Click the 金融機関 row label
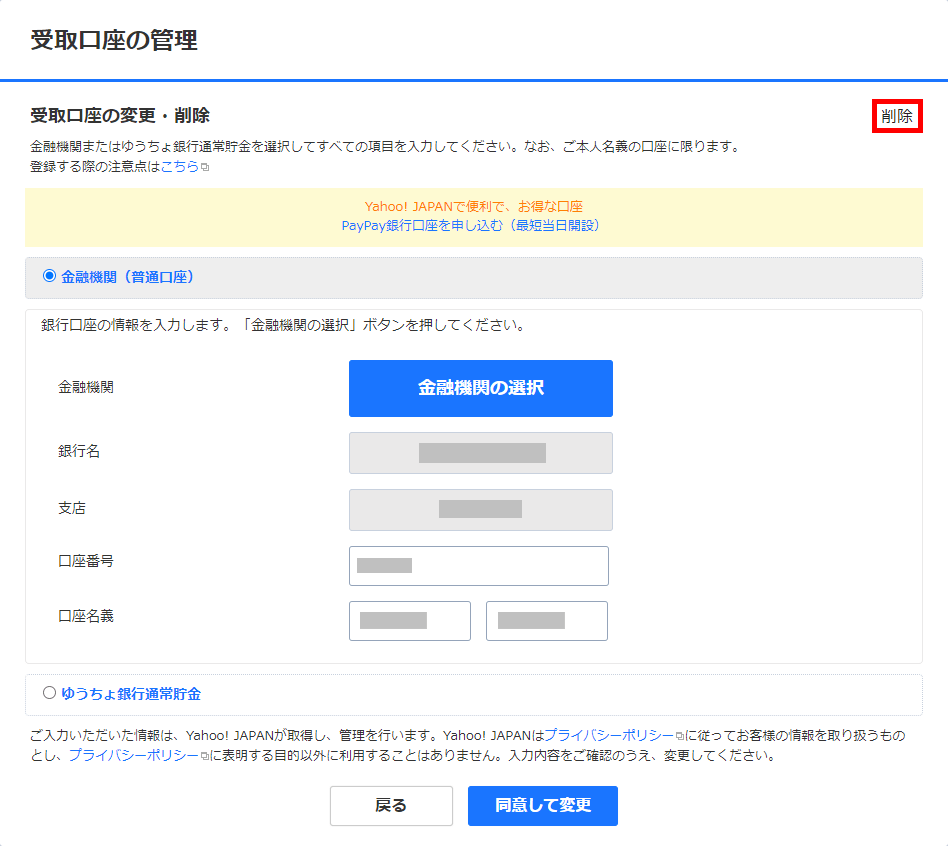Image resolution: width=948 pixels, height=846 pixels. point(86,387)
